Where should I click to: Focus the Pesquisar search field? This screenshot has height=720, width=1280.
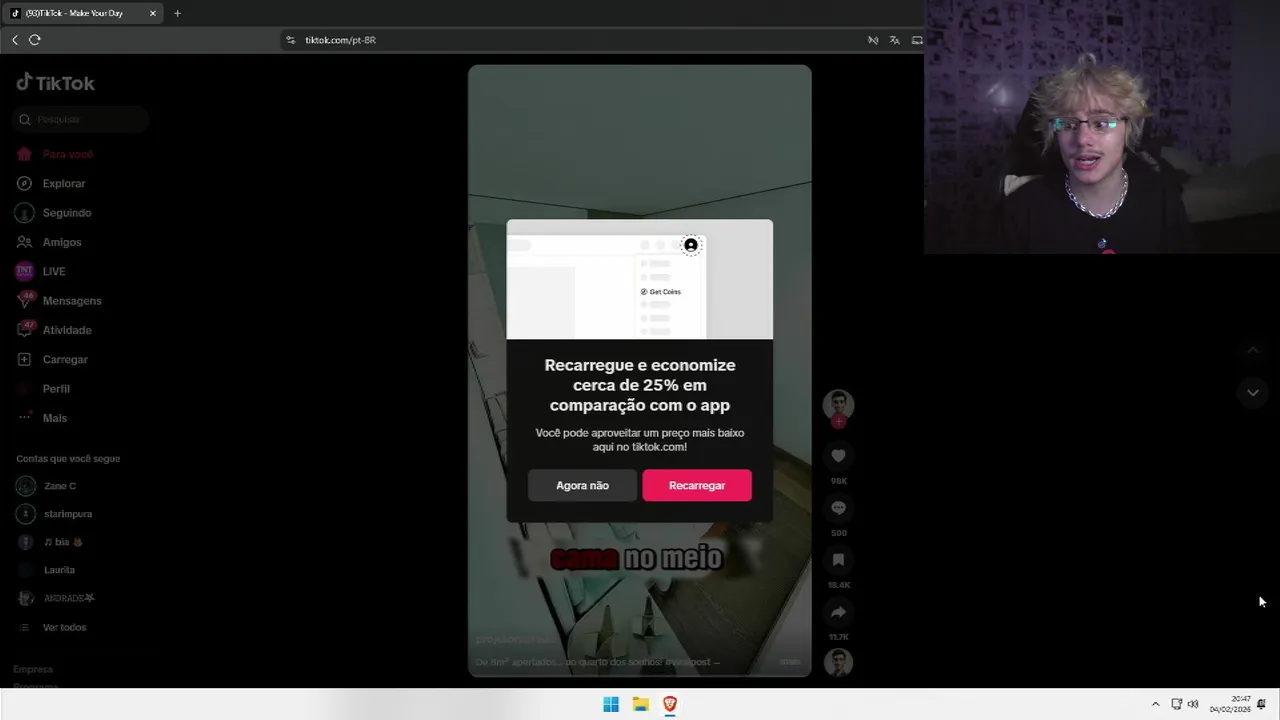81,120
